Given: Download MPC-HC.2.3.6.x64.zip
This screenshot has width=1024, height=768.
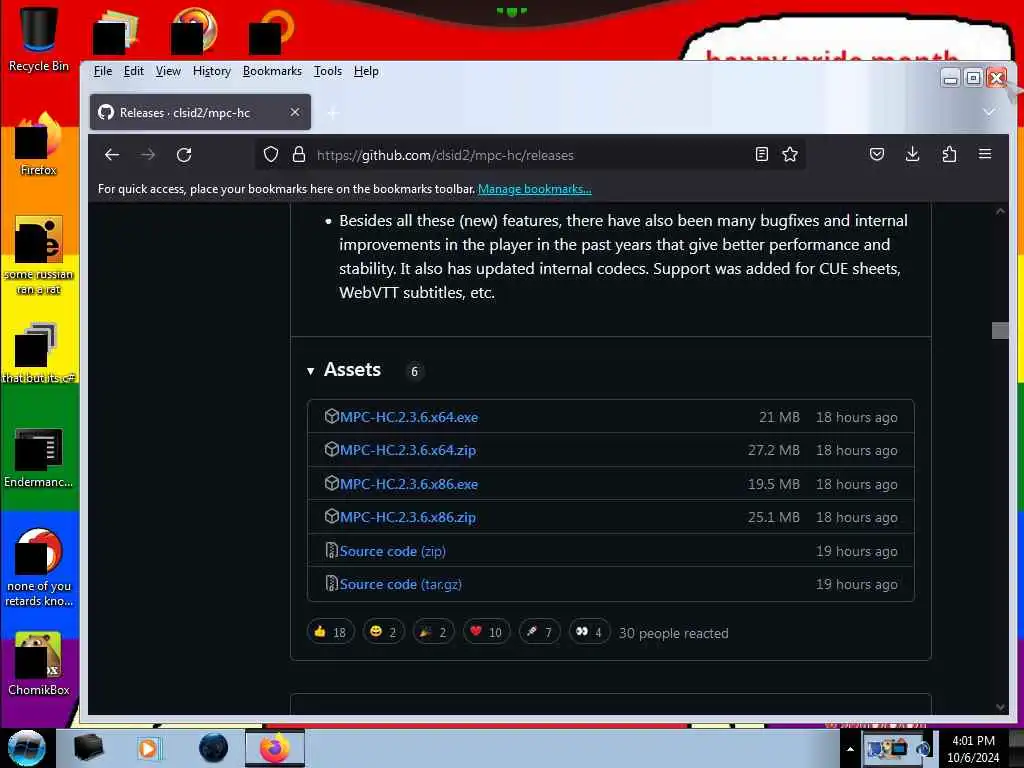Looking at the screenshot, I should pyautogui.click(x=408, y=450).
